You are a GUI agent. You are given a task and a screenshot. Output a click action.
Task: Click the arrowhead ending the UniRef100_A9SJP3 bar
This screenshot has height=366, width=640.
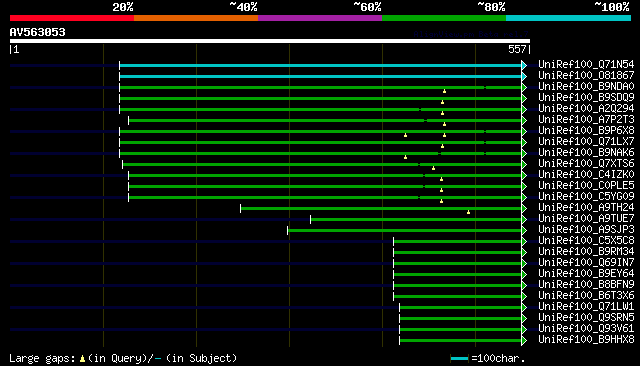pyautogui.click(x=524, y=231)
